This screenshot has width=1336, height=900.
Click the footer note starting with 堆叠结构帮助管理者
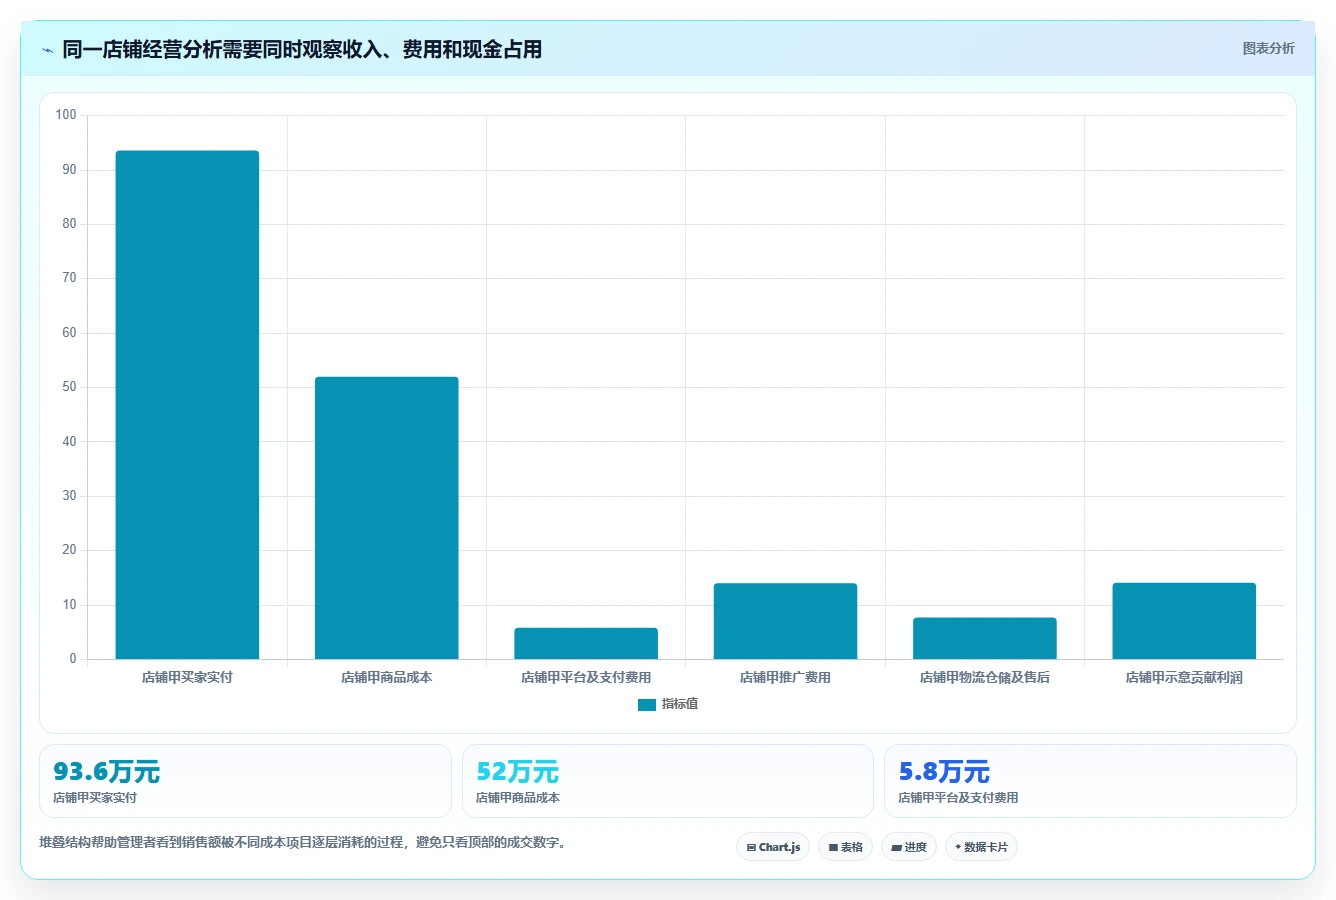click(x=304, y=842)
